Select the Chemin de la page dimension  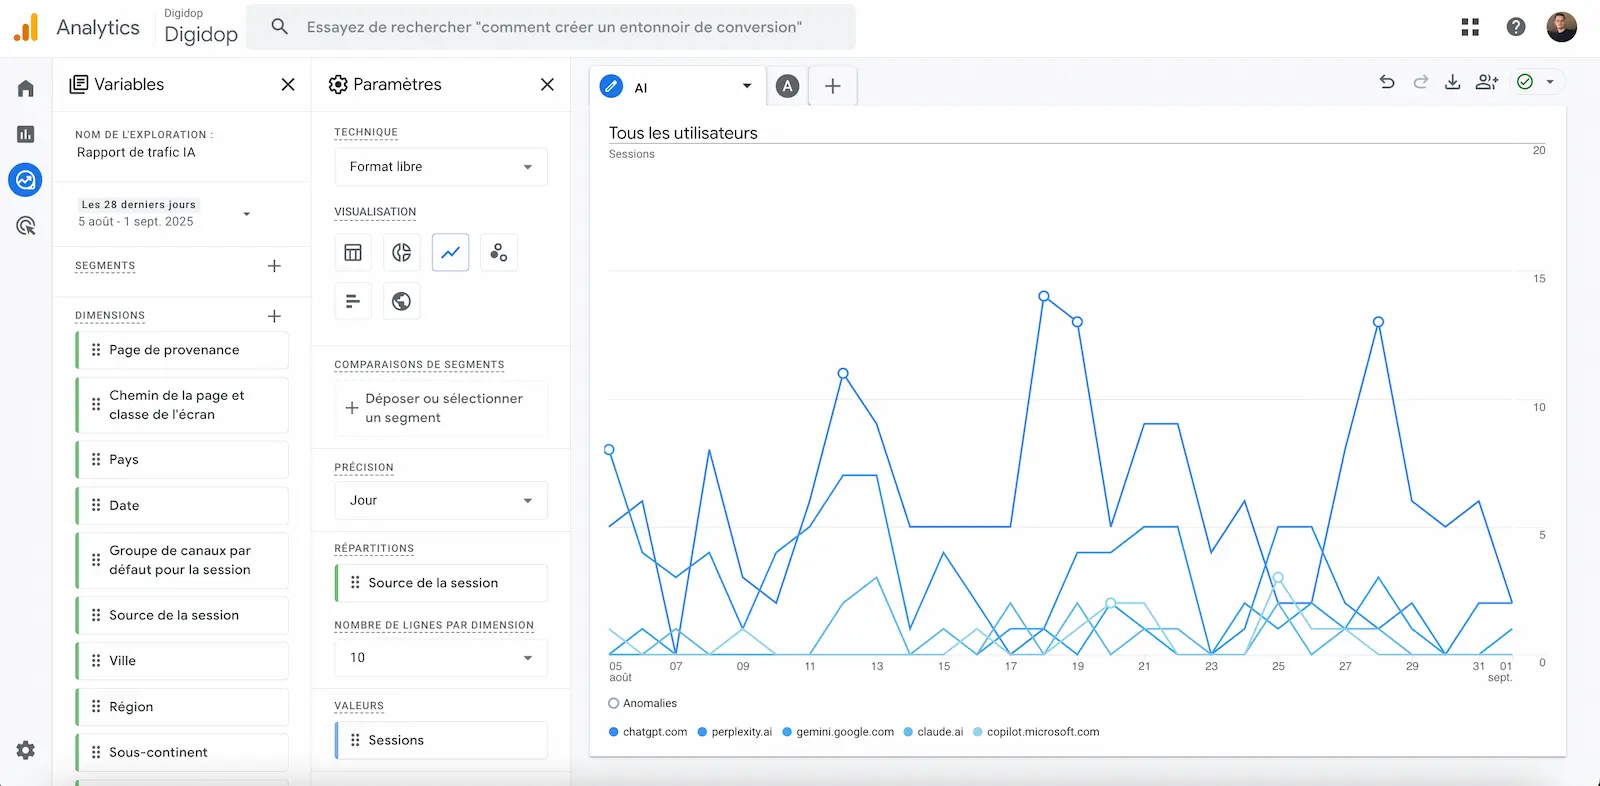tap(182, 405)
